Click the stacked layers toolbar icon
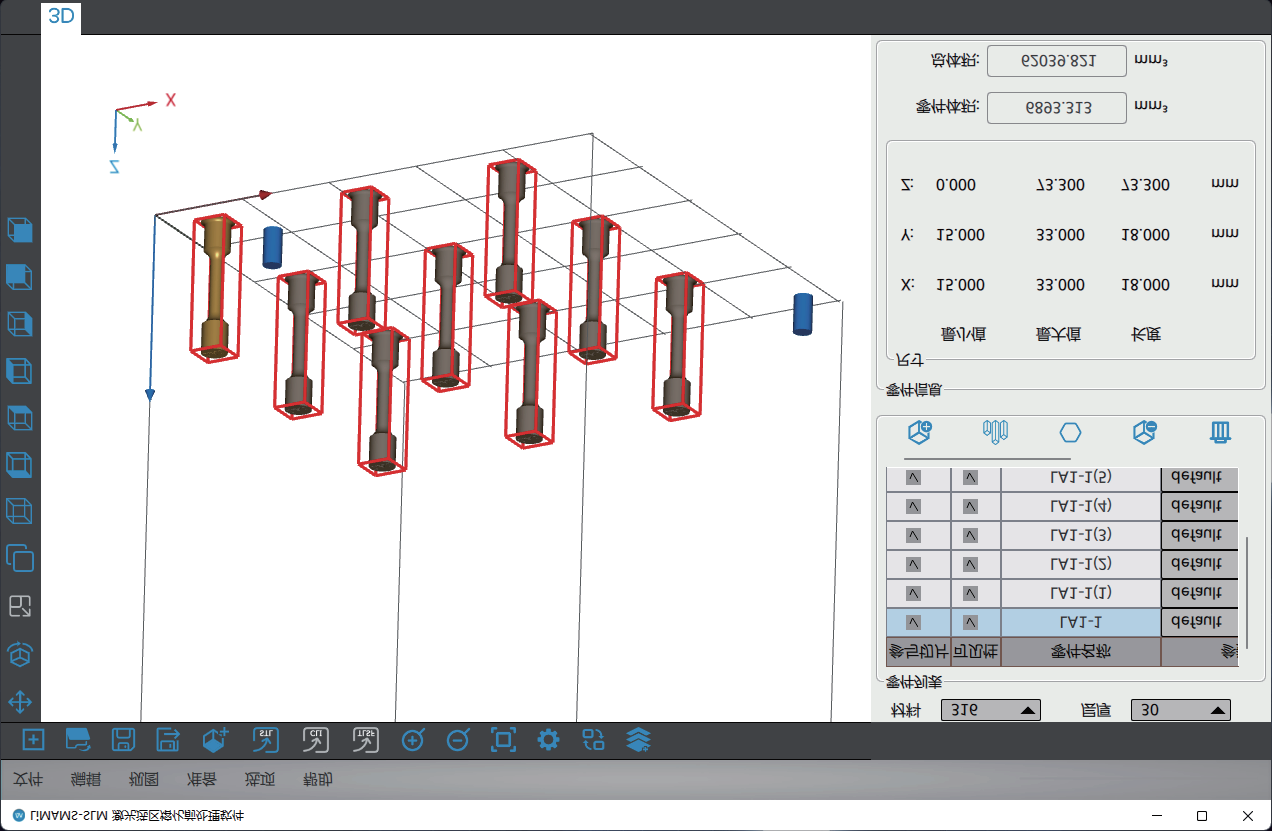This screenshot has height=831, width=1272. (x=639, y=740)
